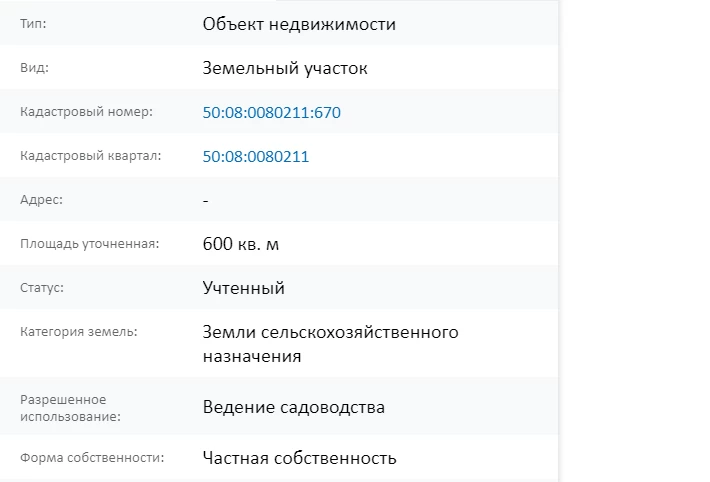Select the '600 кв. м' area value
Image resolution: width=710 pixels, height=482 pixels.
pos(243,244)
